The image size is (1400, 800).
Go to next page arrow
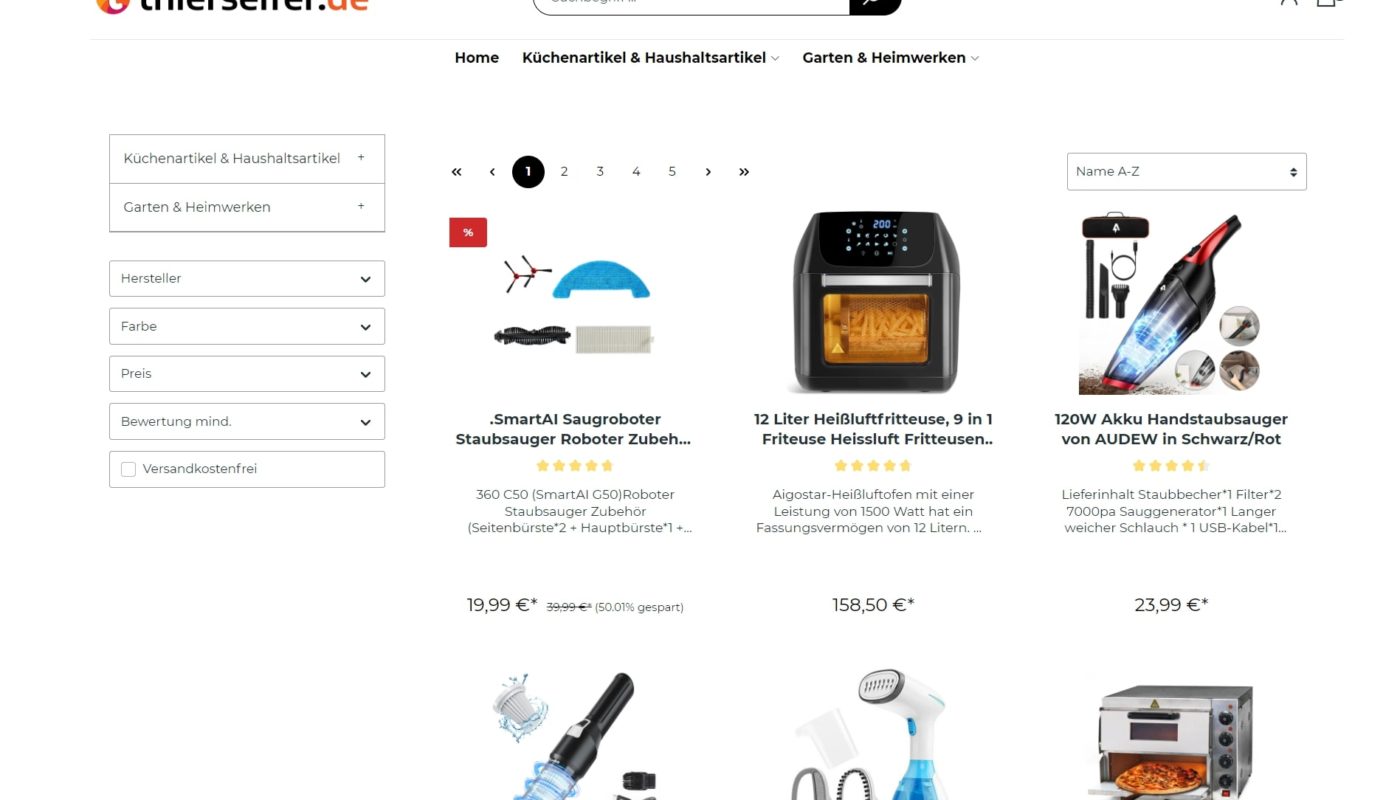pos(708,172)
